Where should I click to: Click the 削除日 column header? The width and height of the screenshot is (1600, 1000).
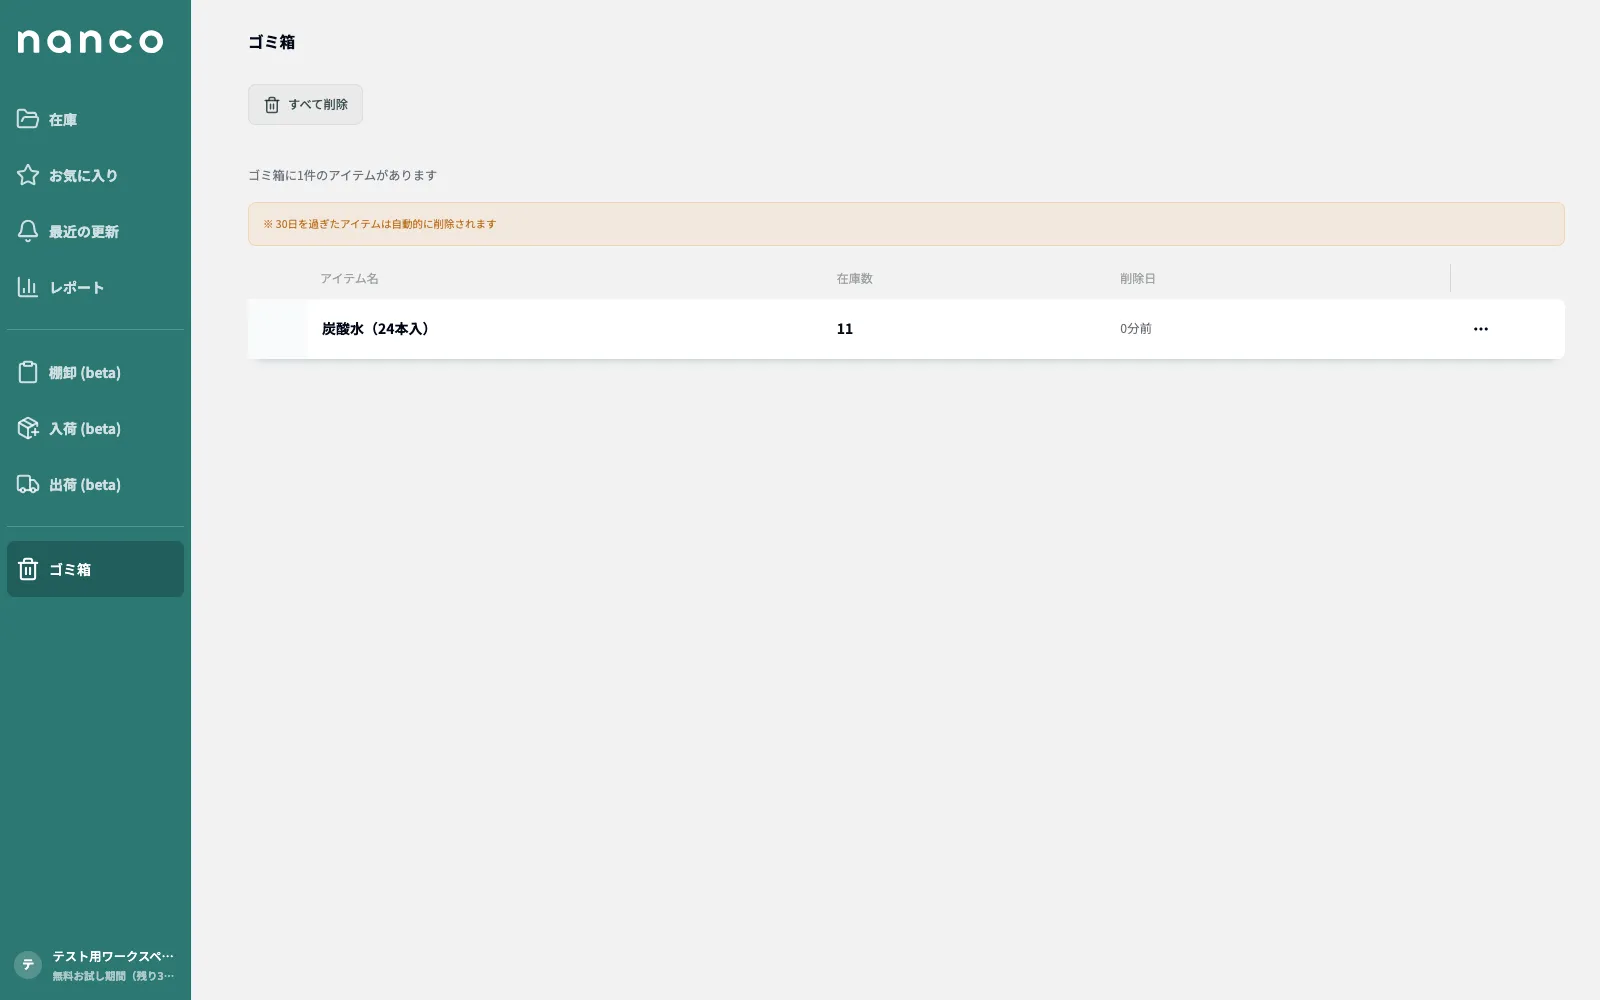click(1138, 279)
